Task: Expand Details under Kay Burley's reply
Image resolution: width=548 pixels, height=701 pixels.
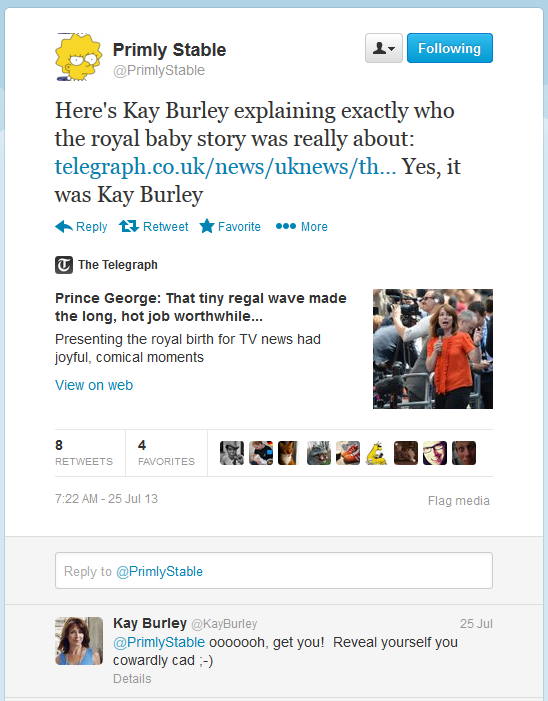Action: pyautogui.click(x=132, y=679)
